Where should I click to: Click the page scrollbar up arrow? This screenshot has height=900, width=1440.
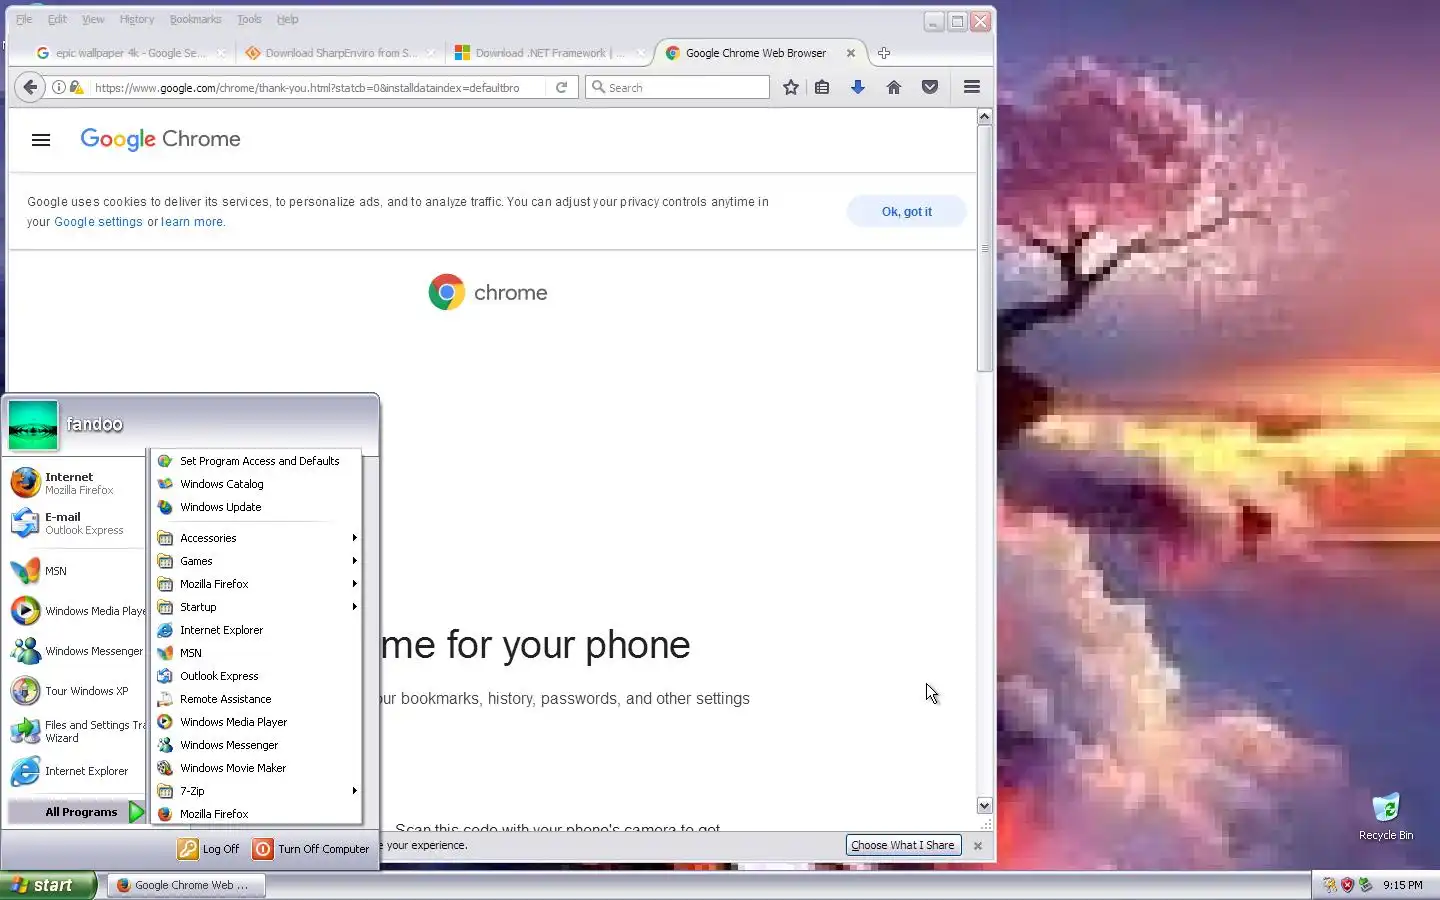984,116
